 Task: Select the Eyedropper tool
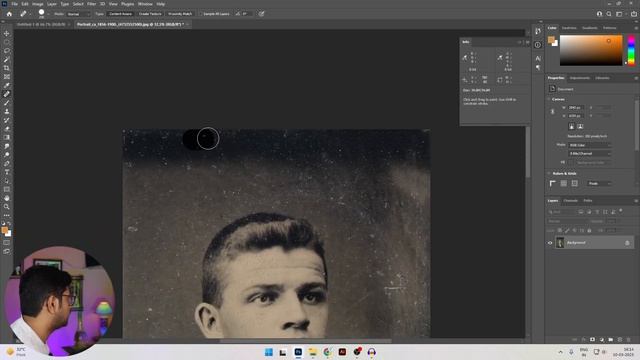click(x=7, y=85)
